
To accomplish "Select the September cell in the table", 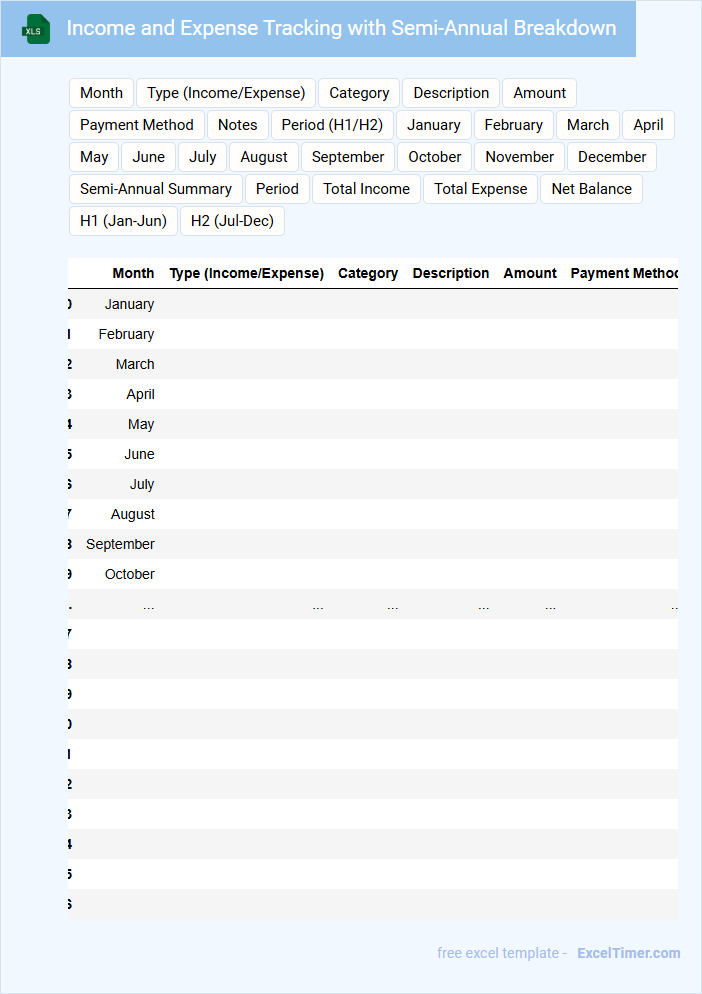I will 120,545.
